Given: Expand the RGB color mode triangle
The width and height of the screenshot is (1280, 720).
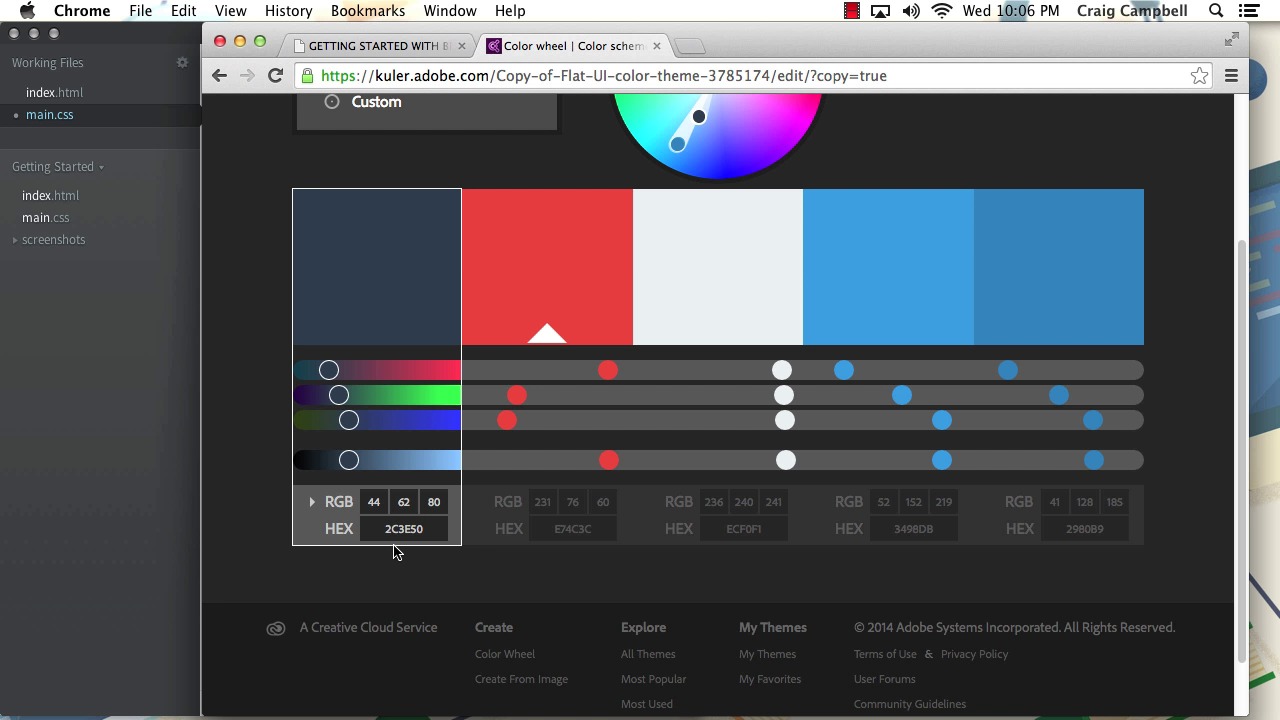Looking at the screenshot, I should click(x=312, y=502).
